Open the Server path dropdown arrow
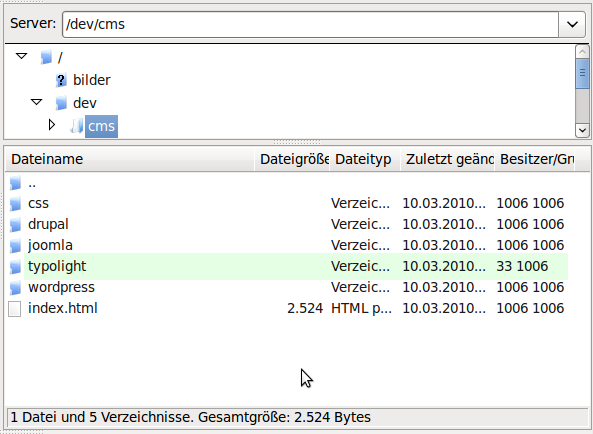Screen dimensions: 593x434 click(x=572, y=25)
